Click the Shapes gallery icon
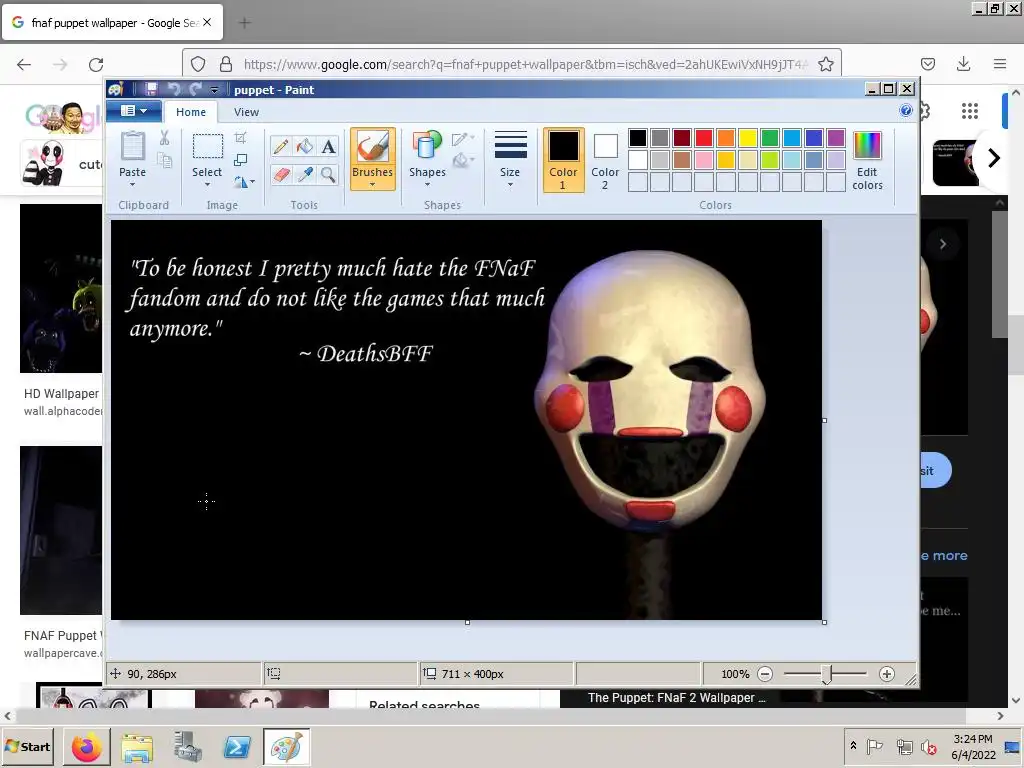The width and height of the screenshot is (1024, 768). tap(427, 145)
